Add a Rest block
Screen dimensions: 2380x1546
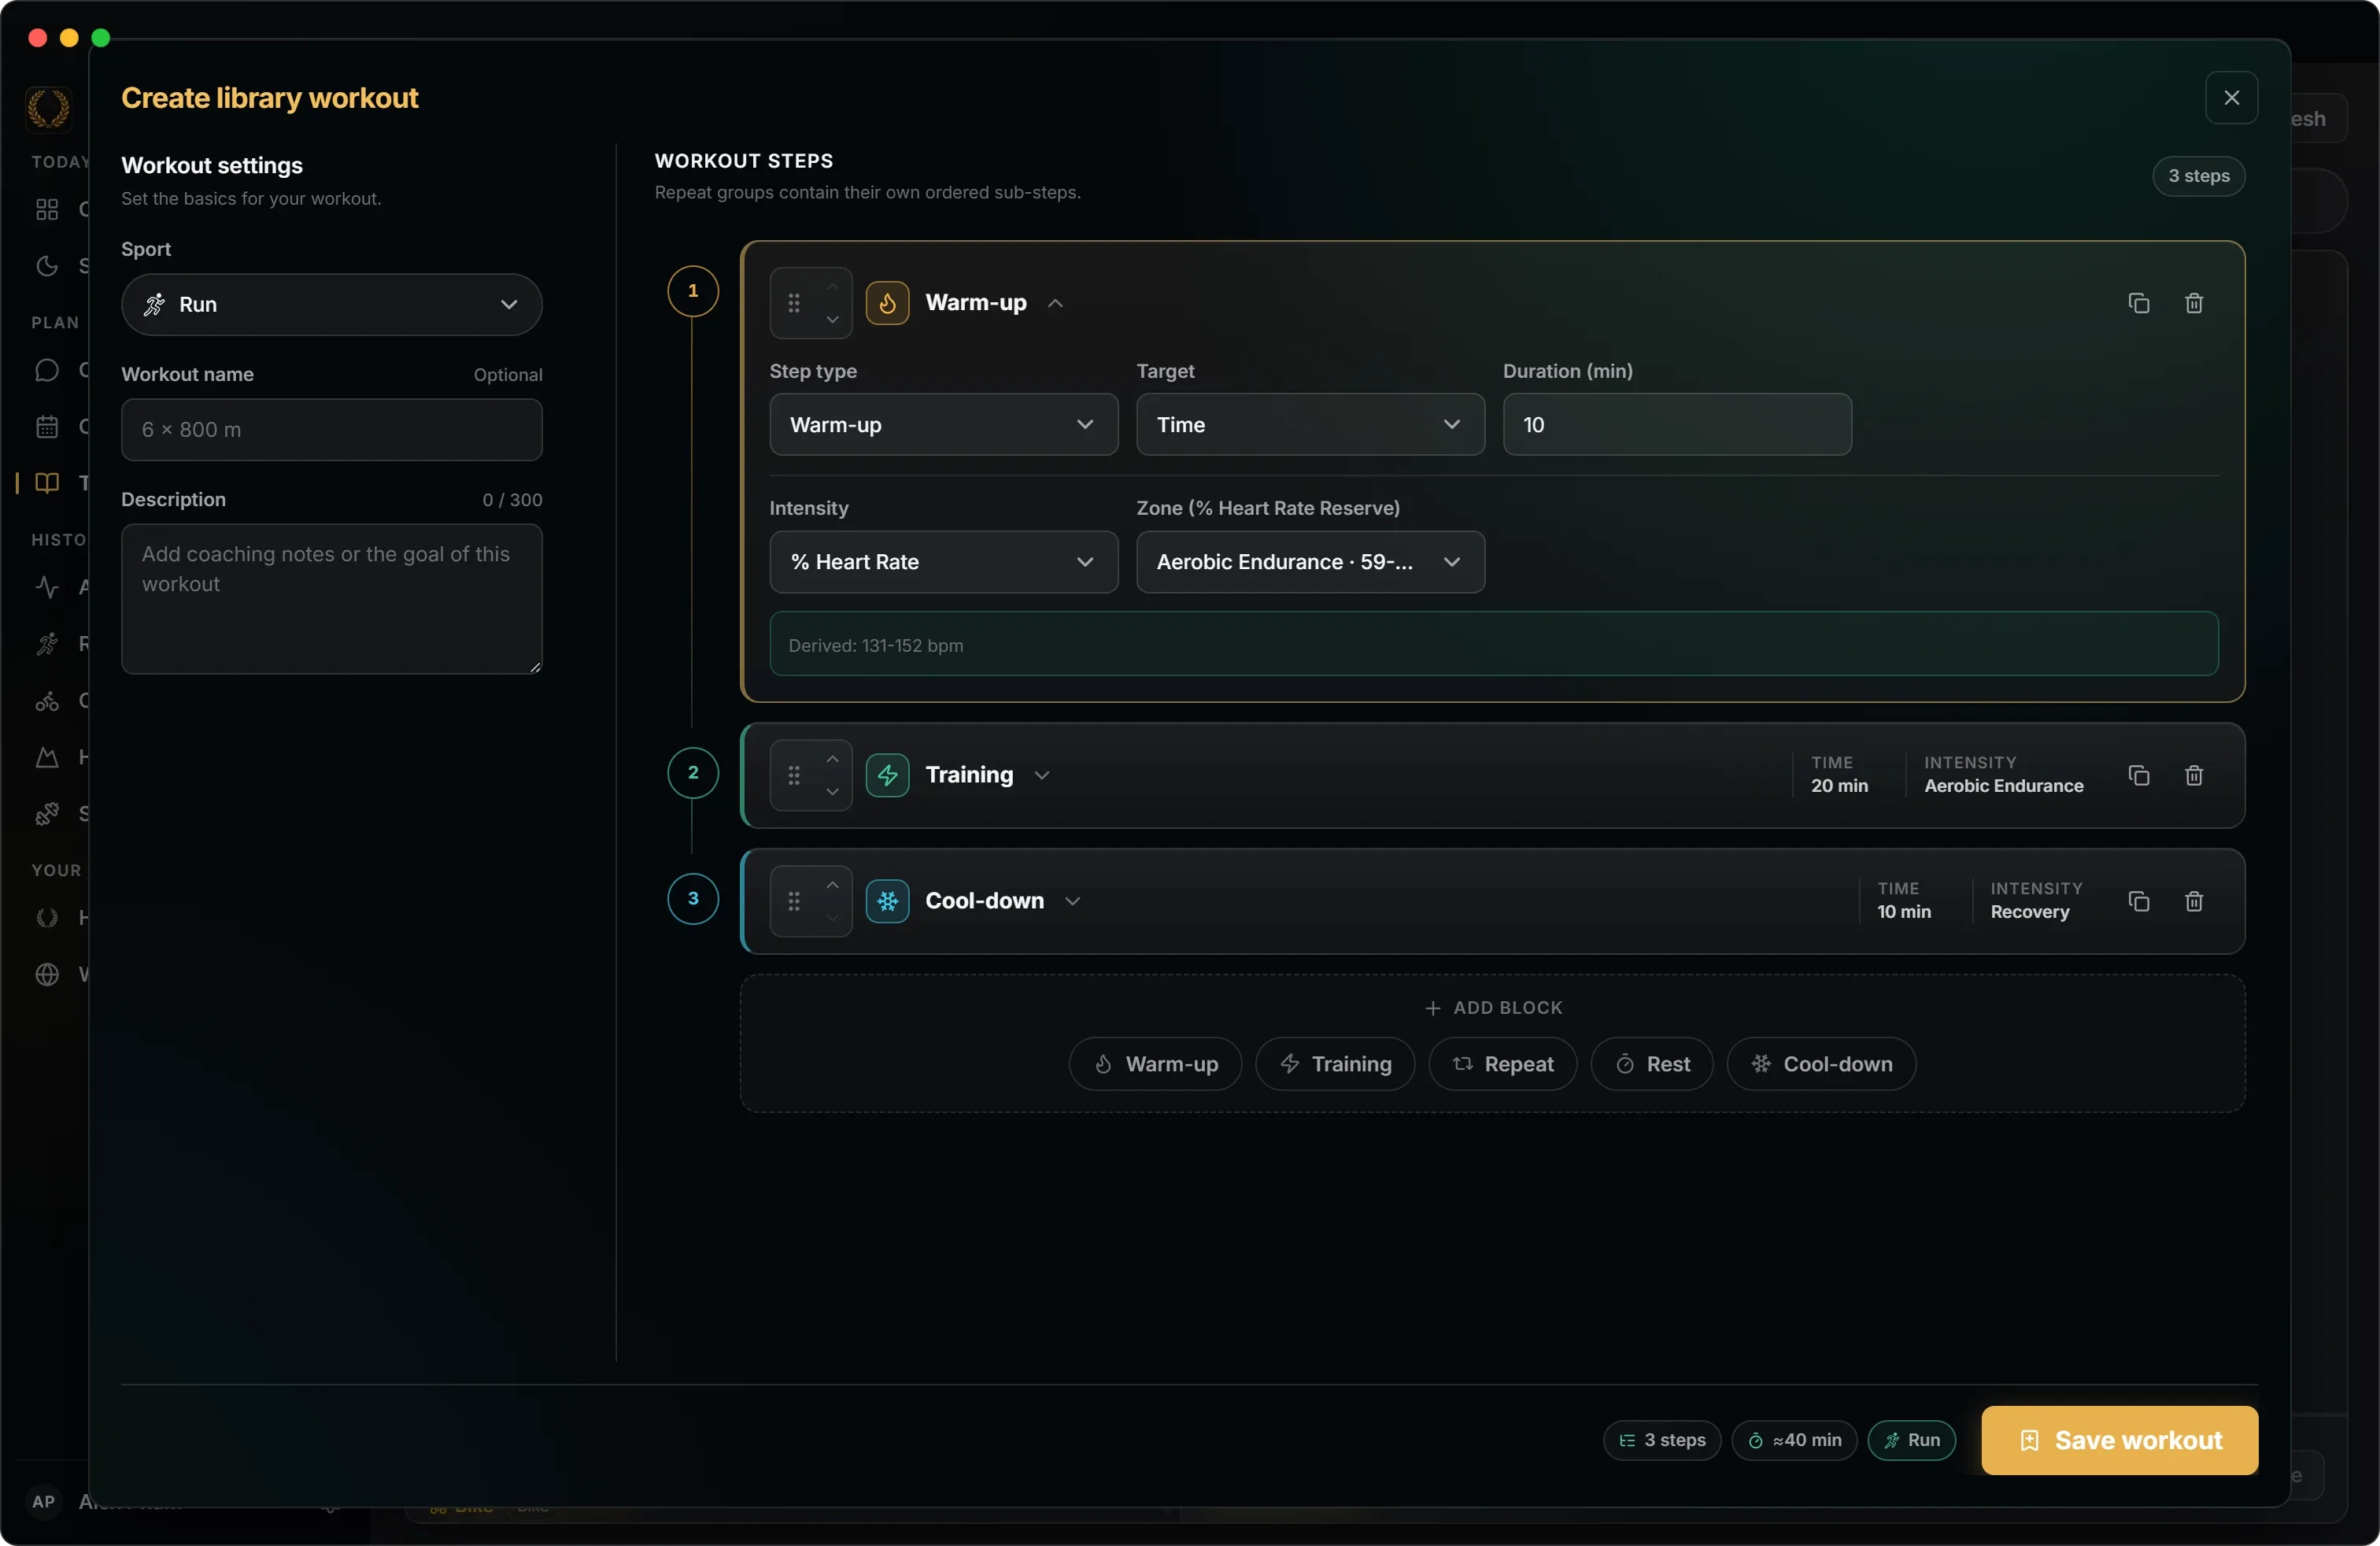point(1652,1064)
